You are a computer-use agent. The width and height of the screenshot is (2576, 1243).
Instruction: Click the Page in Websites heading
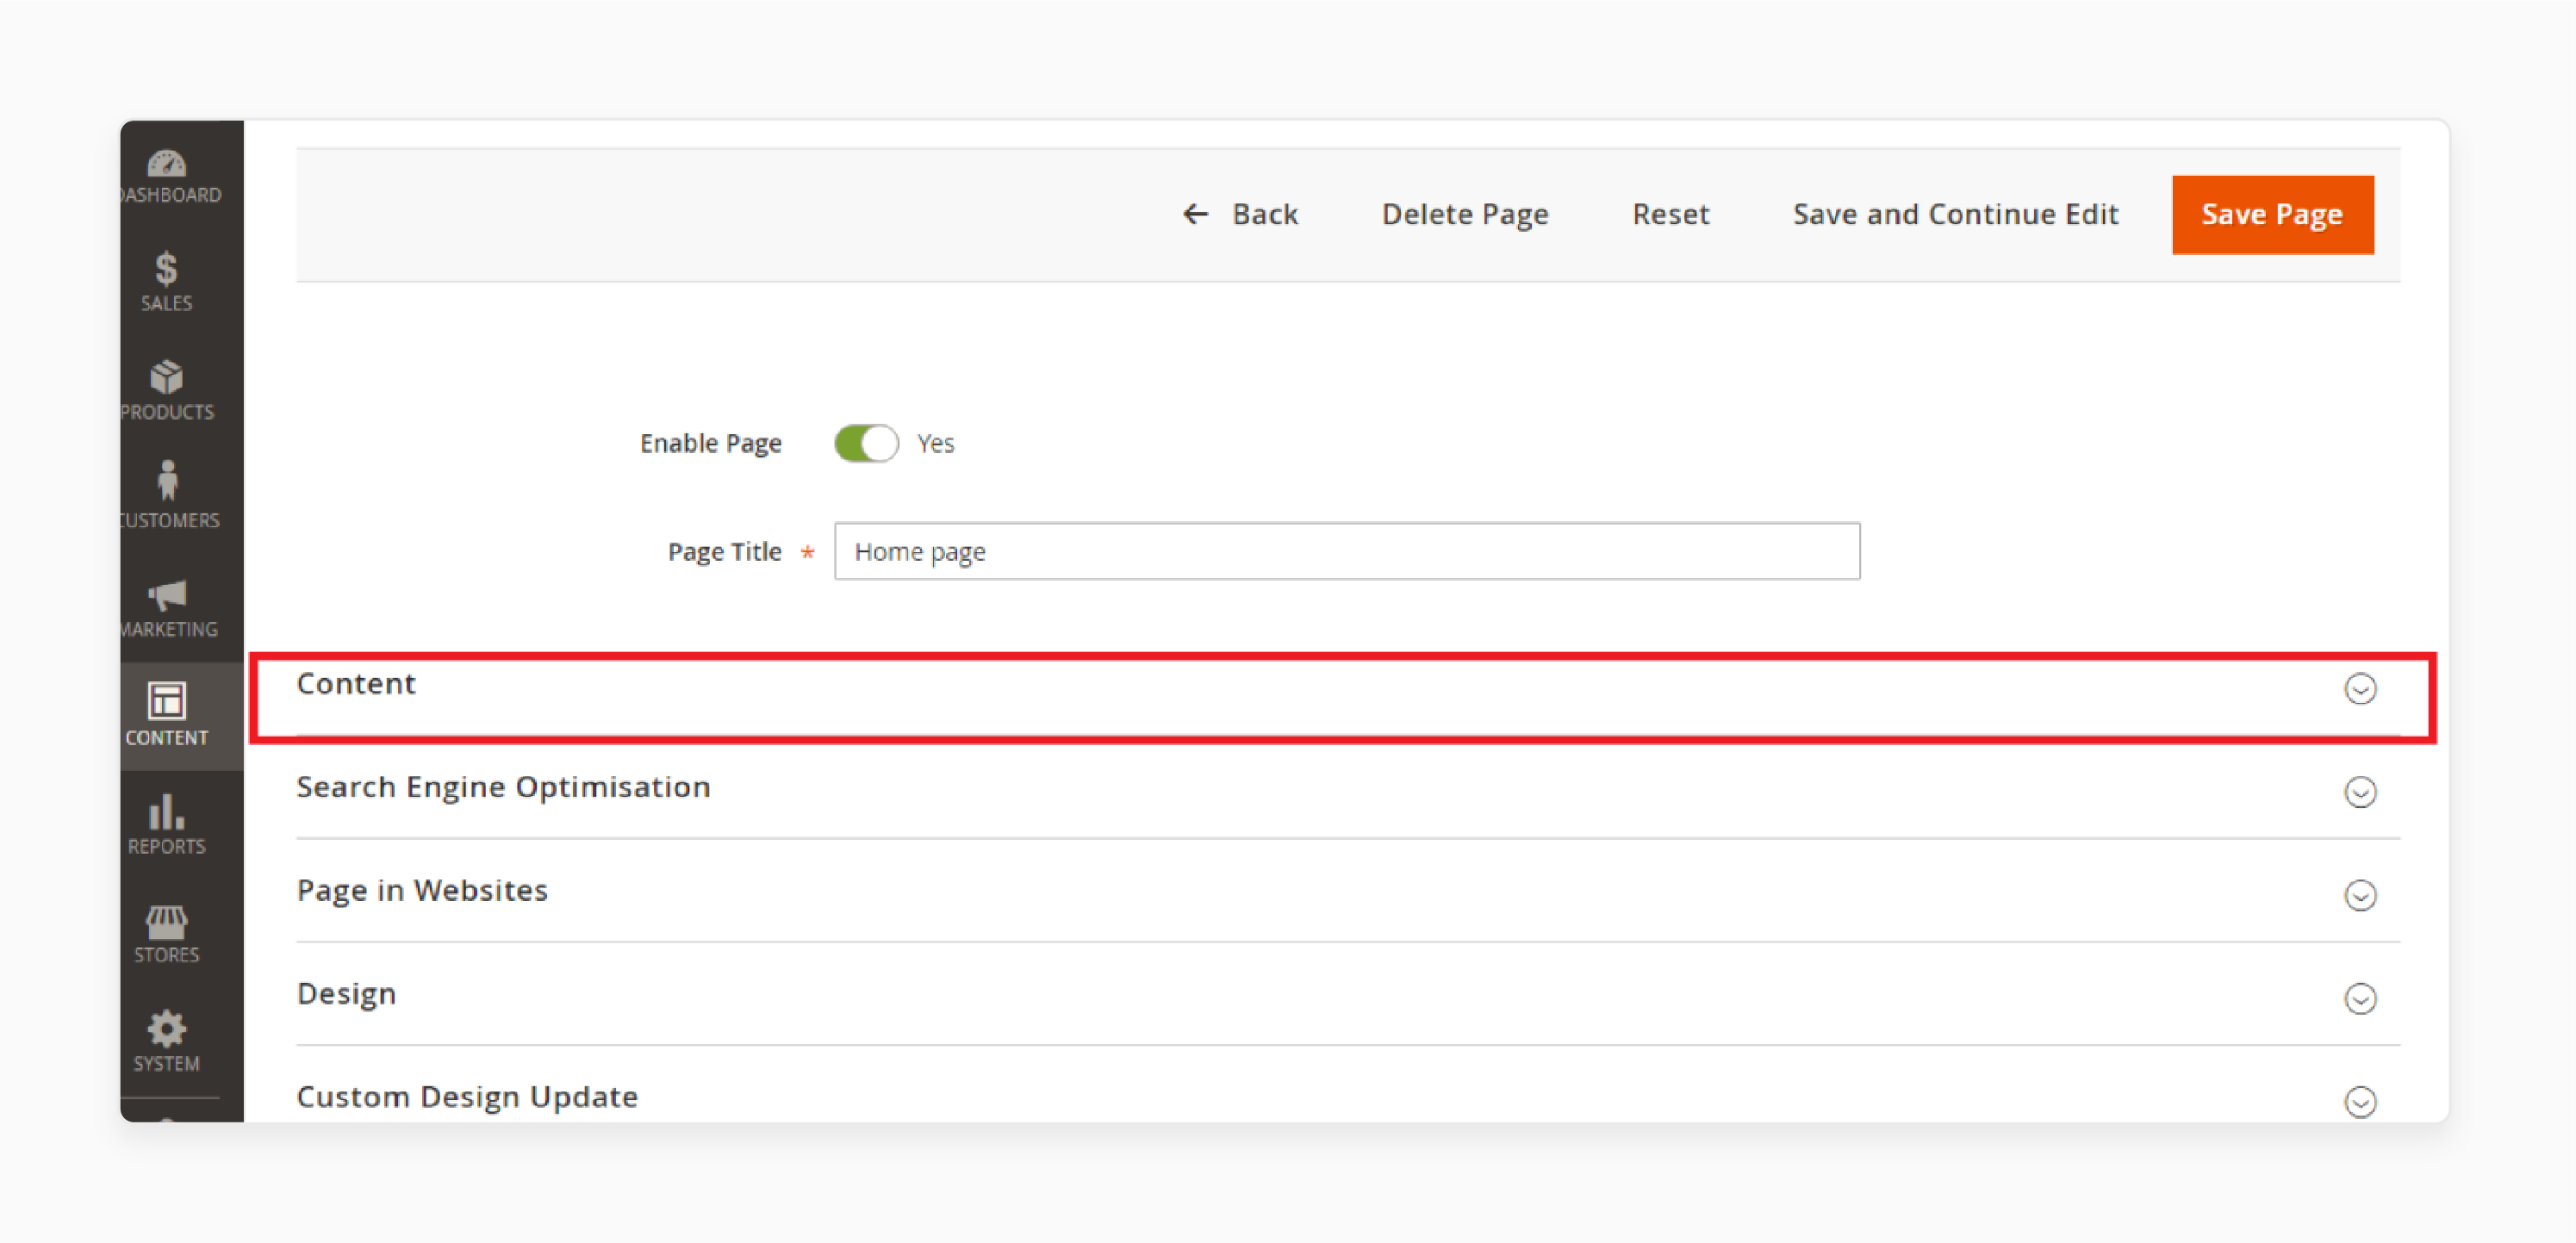pyautogui.click(x=422, y=891)
